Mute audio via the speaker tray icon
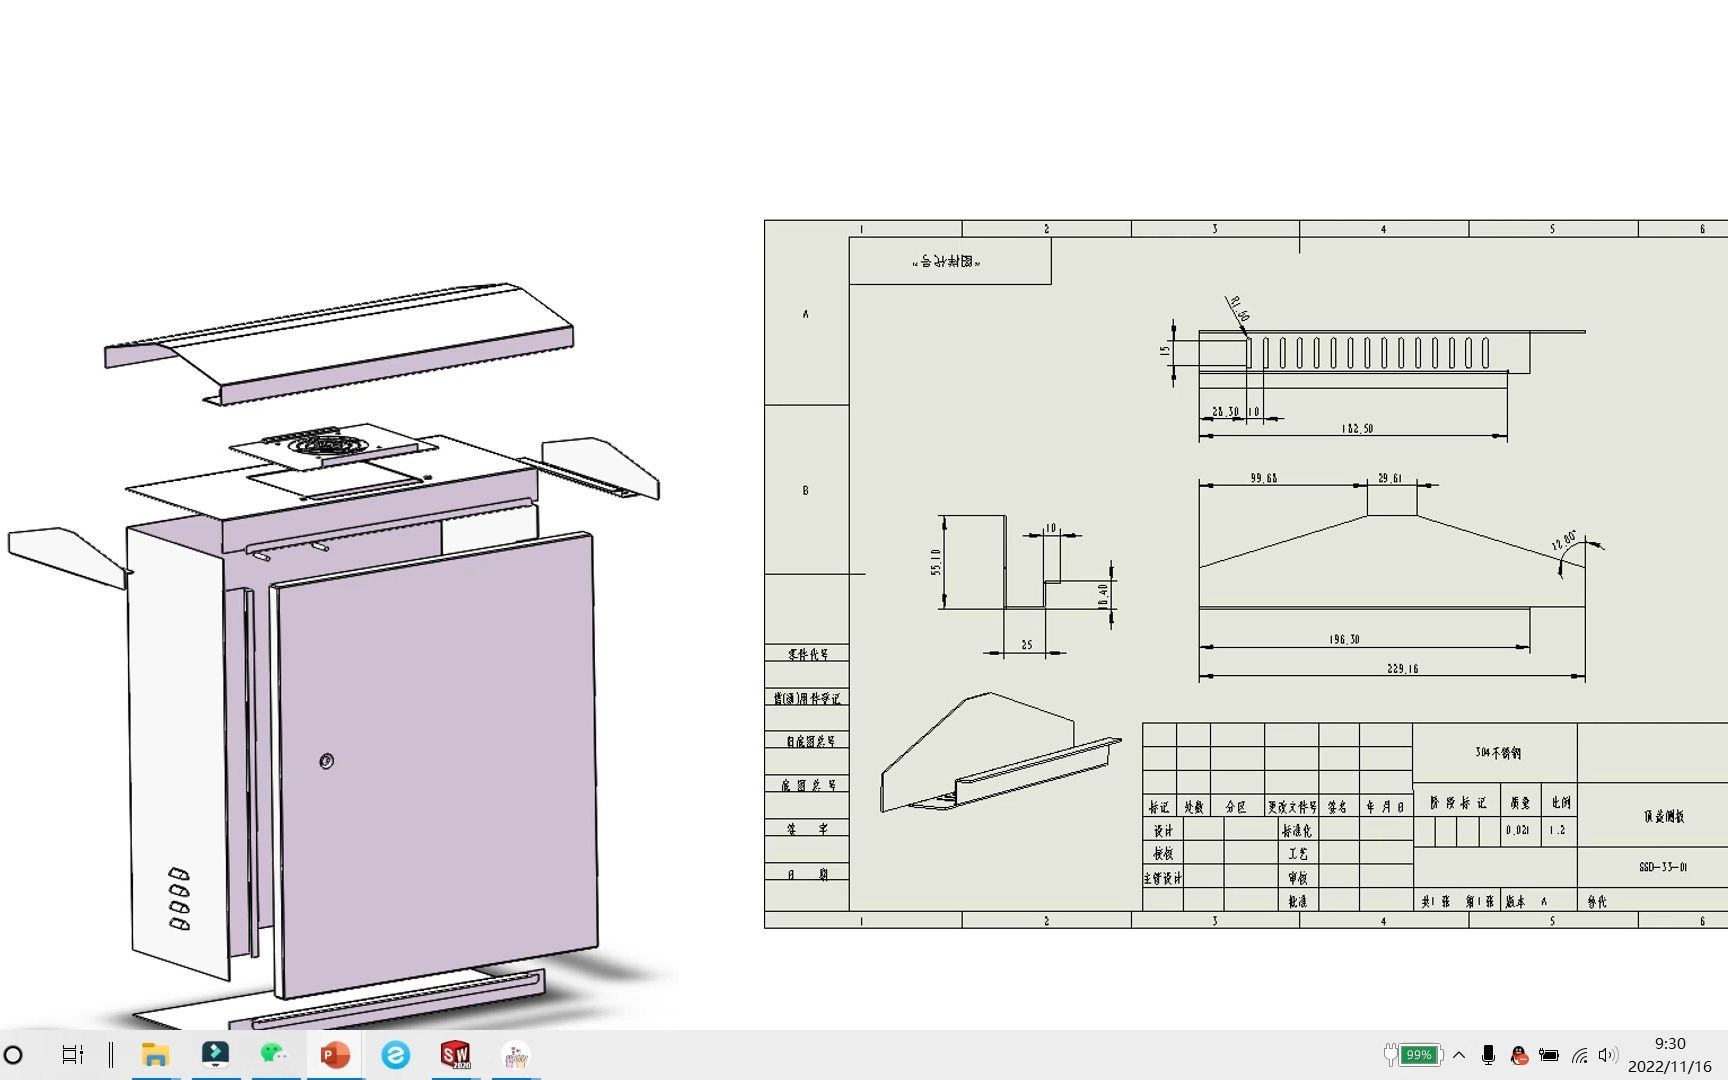Viewport: 1728px width, 1080px height. (x=1609, y=1054)
